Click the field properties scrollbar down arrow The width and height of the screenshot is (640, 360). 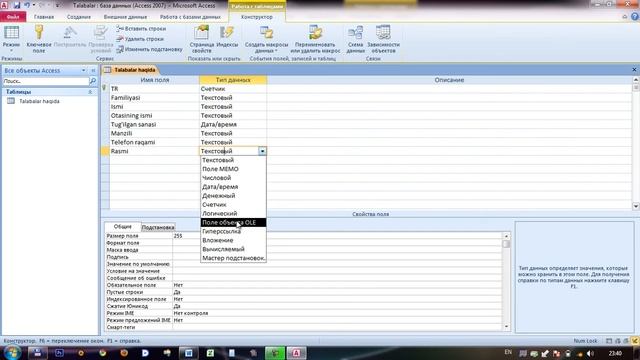pyautogui.click(x=506, y=327)
